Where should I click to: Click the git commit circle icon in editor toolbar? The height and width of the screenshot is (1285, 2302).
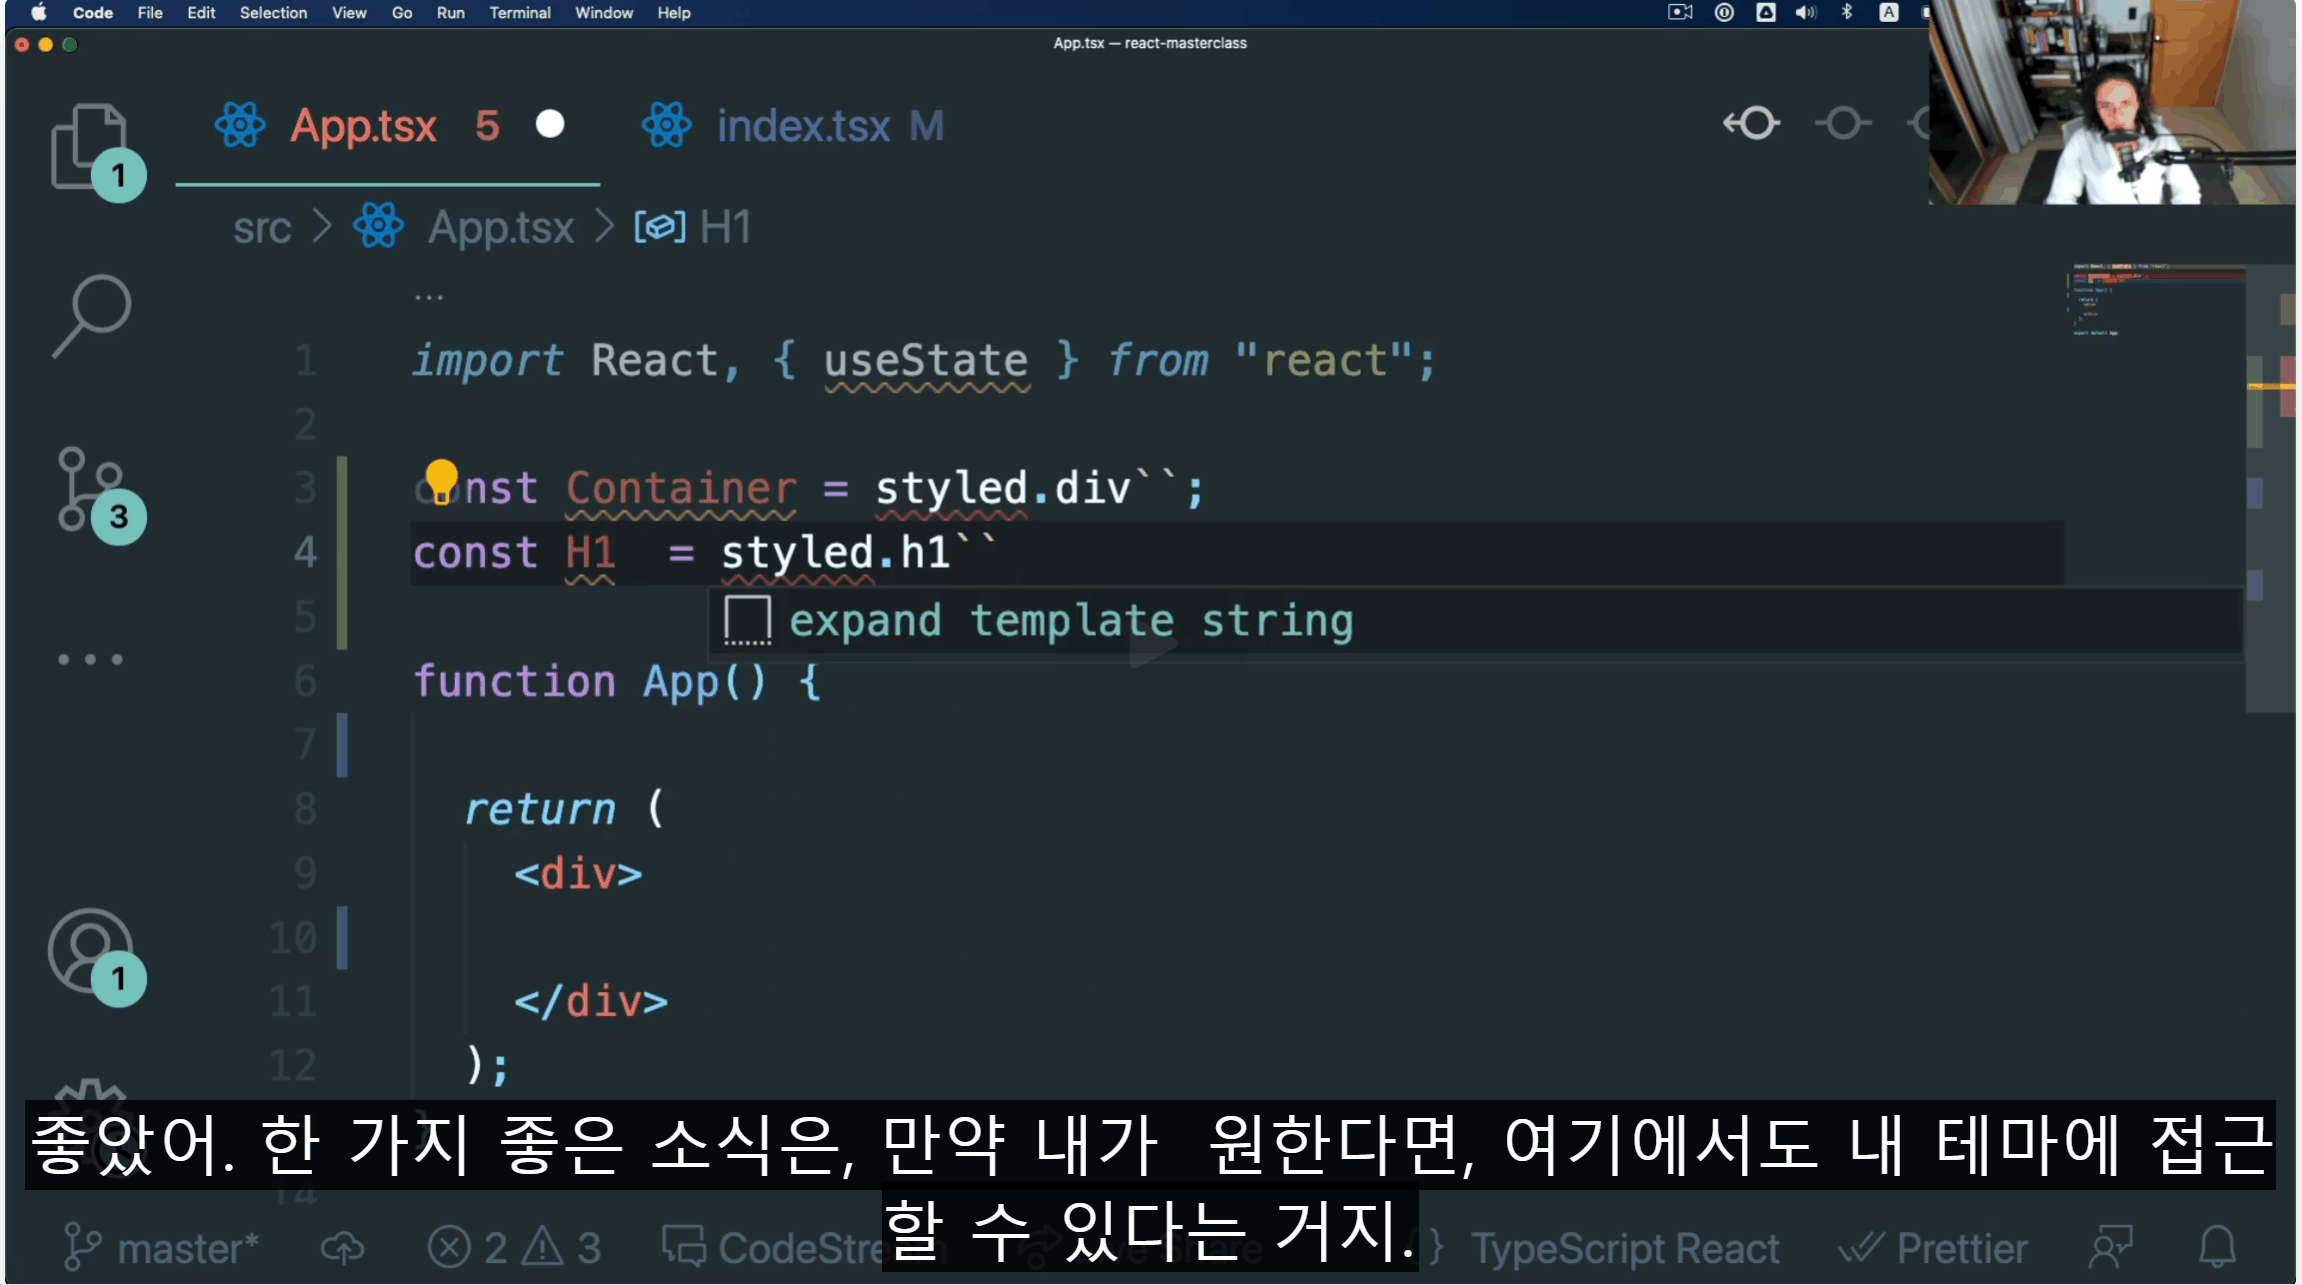click(x=1843, y=124)
